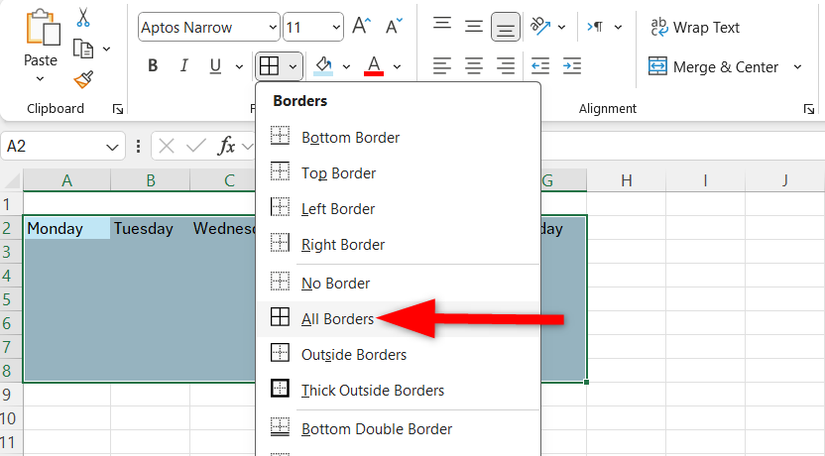Image resolution: width=825 pixels, height=456 pixels.
Task: Open the Name Box dropdown arrow
Action: pos(112,147)
